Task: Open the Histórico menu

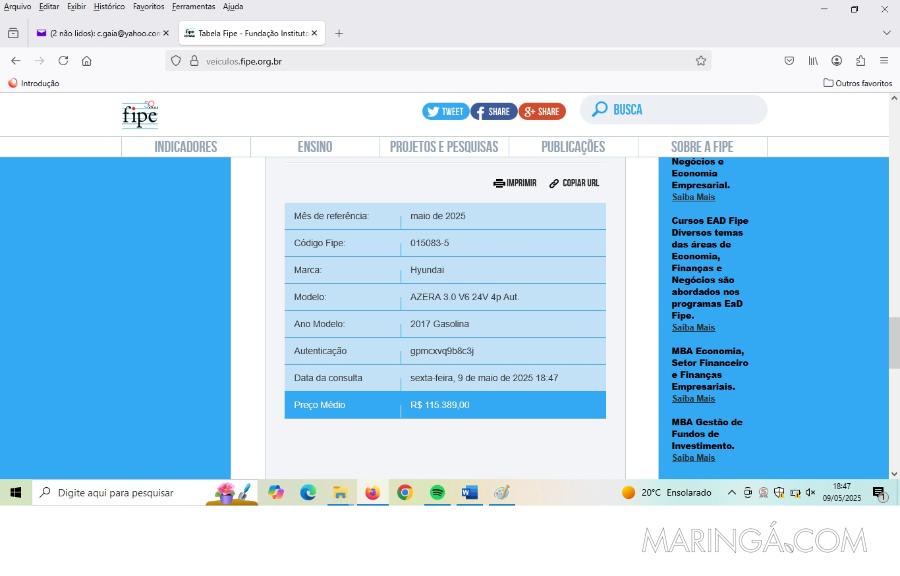Action: 109,7
